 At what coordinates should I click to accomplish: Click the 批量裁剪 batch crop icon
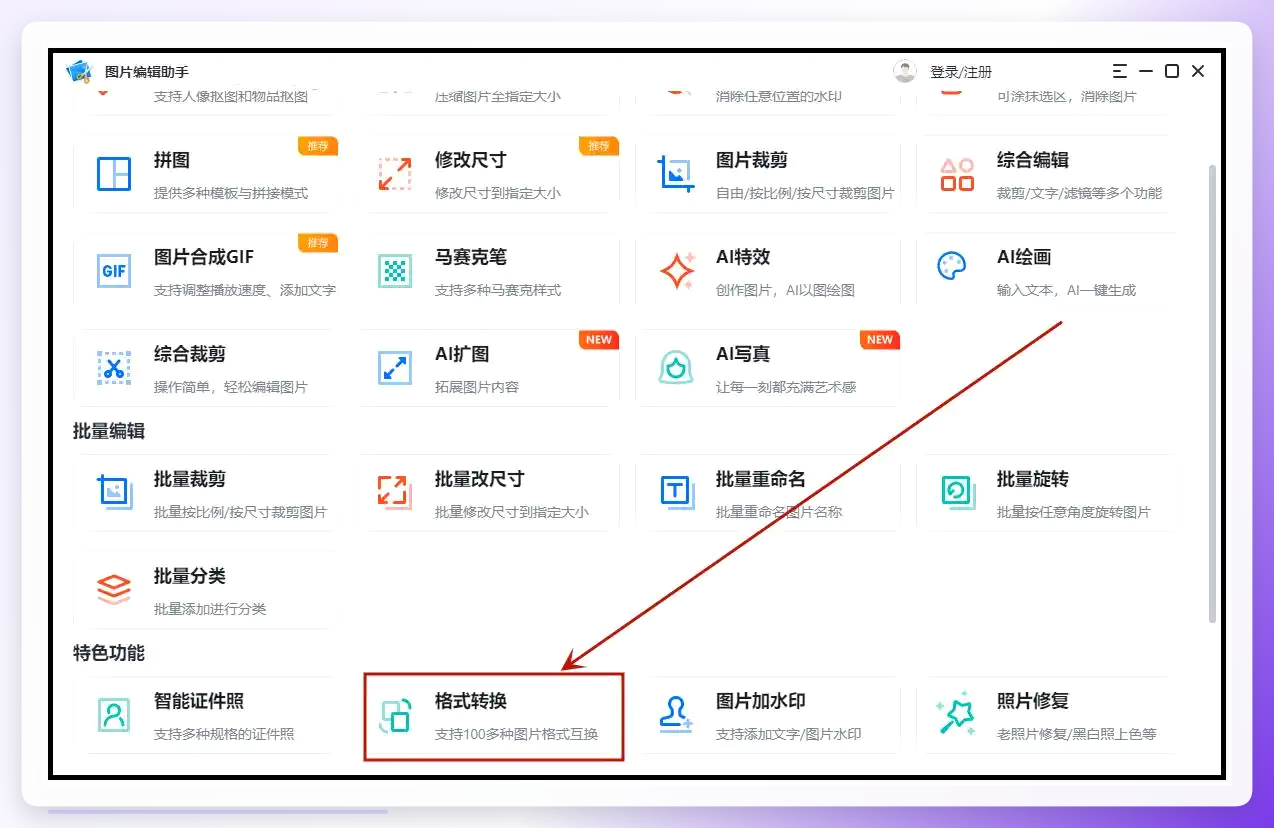coord(114,492)
